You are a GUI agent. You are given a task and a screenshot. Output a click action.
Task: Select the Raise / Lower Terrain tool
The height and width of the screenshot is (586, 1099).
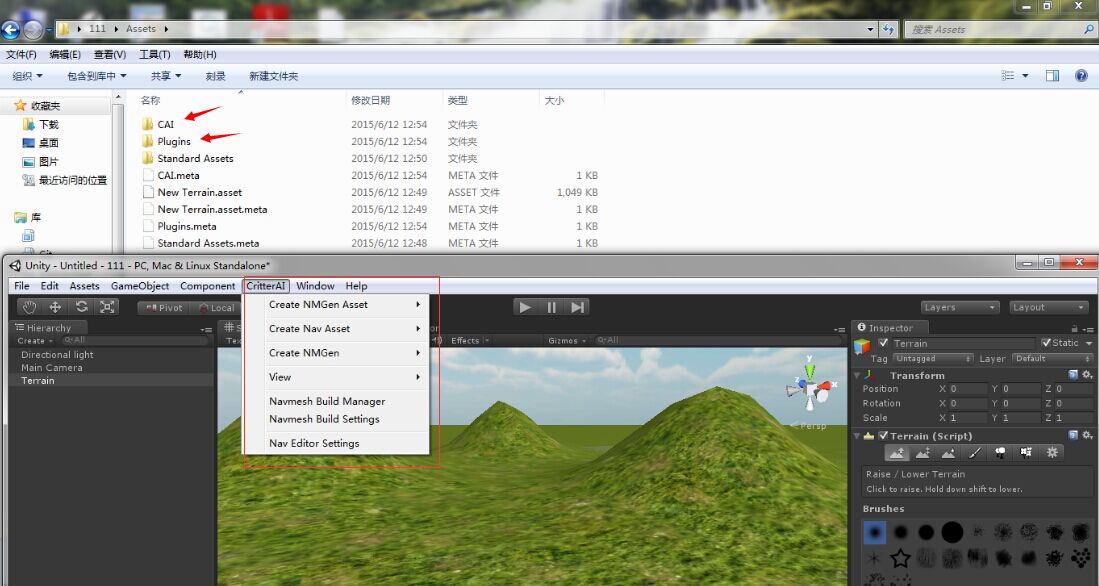(x=896, y=453)
